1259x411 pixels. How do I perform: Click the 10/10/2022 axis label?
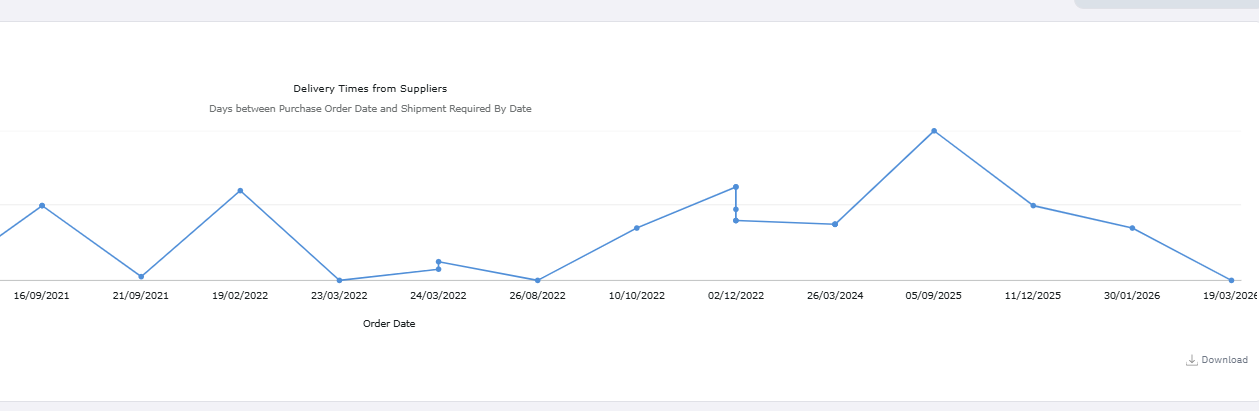(637, 296)
